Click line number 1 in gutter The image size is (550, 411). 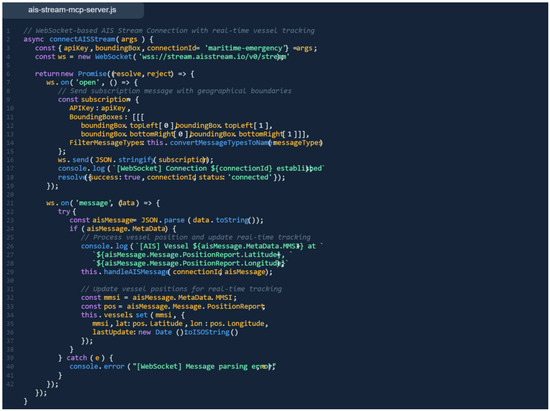tap(8, 31)
